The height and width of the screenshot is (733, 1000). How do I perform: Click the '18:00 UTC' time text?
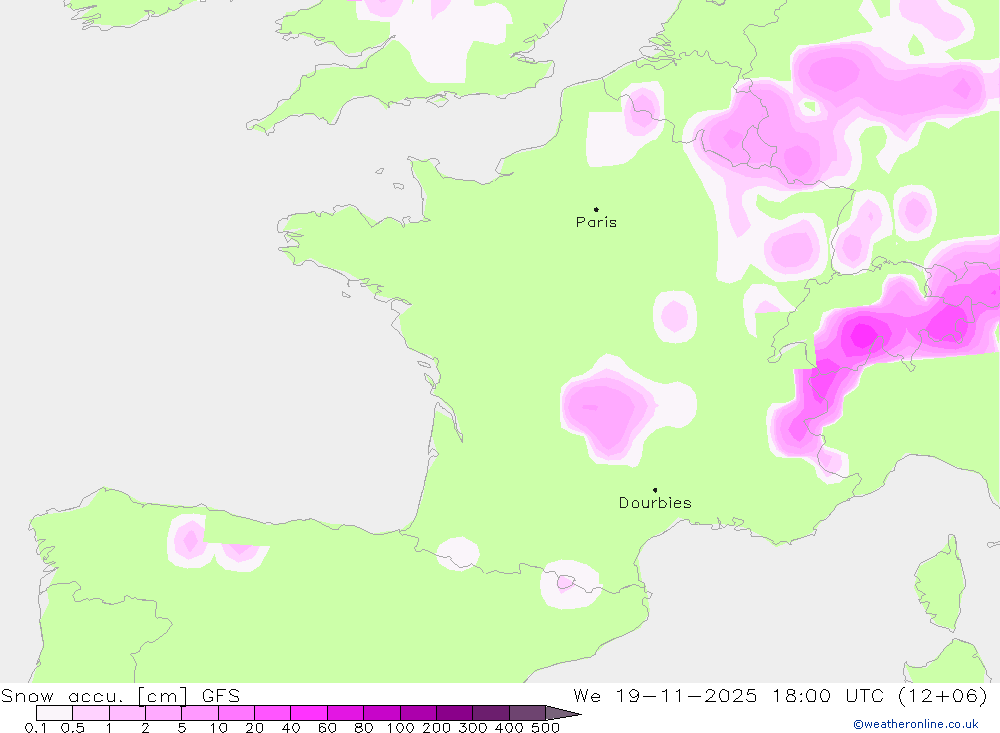pyautogui.click(x=830, y=695)
